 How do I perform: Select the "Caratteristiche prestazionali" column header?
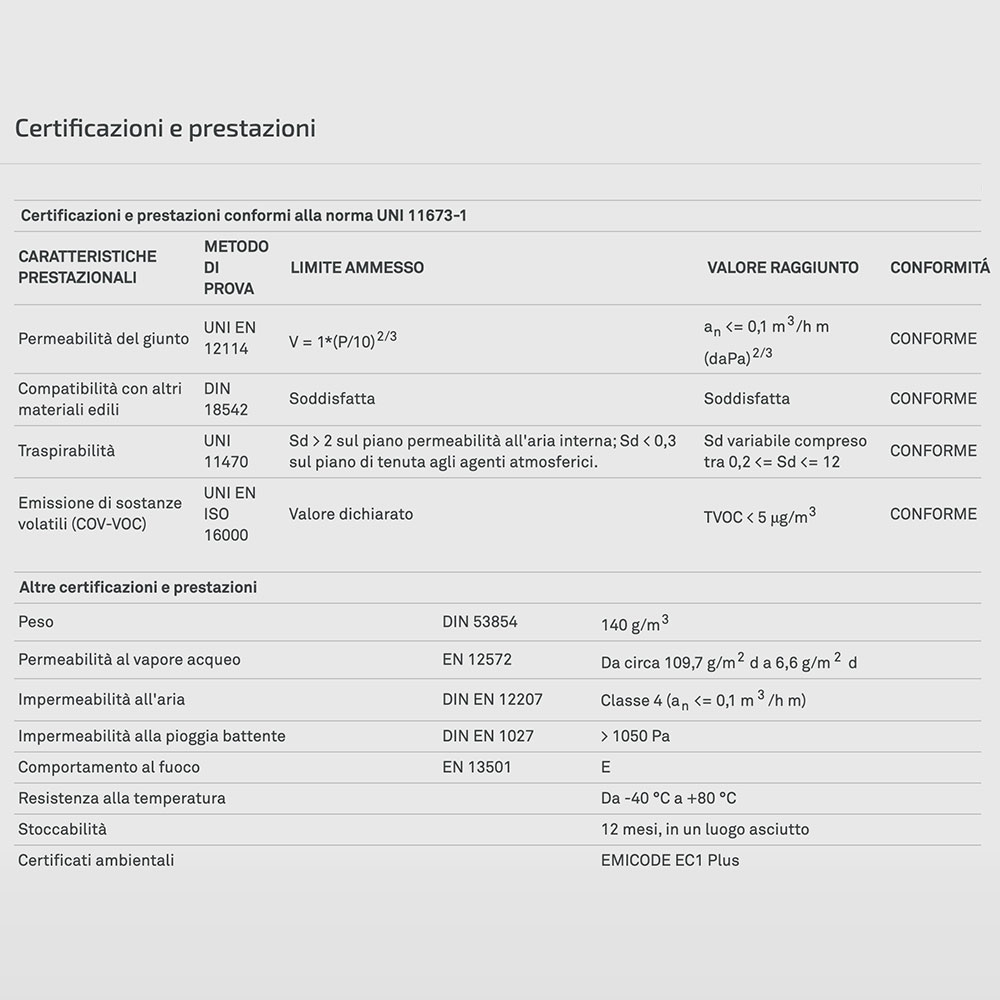coord(87,267)
